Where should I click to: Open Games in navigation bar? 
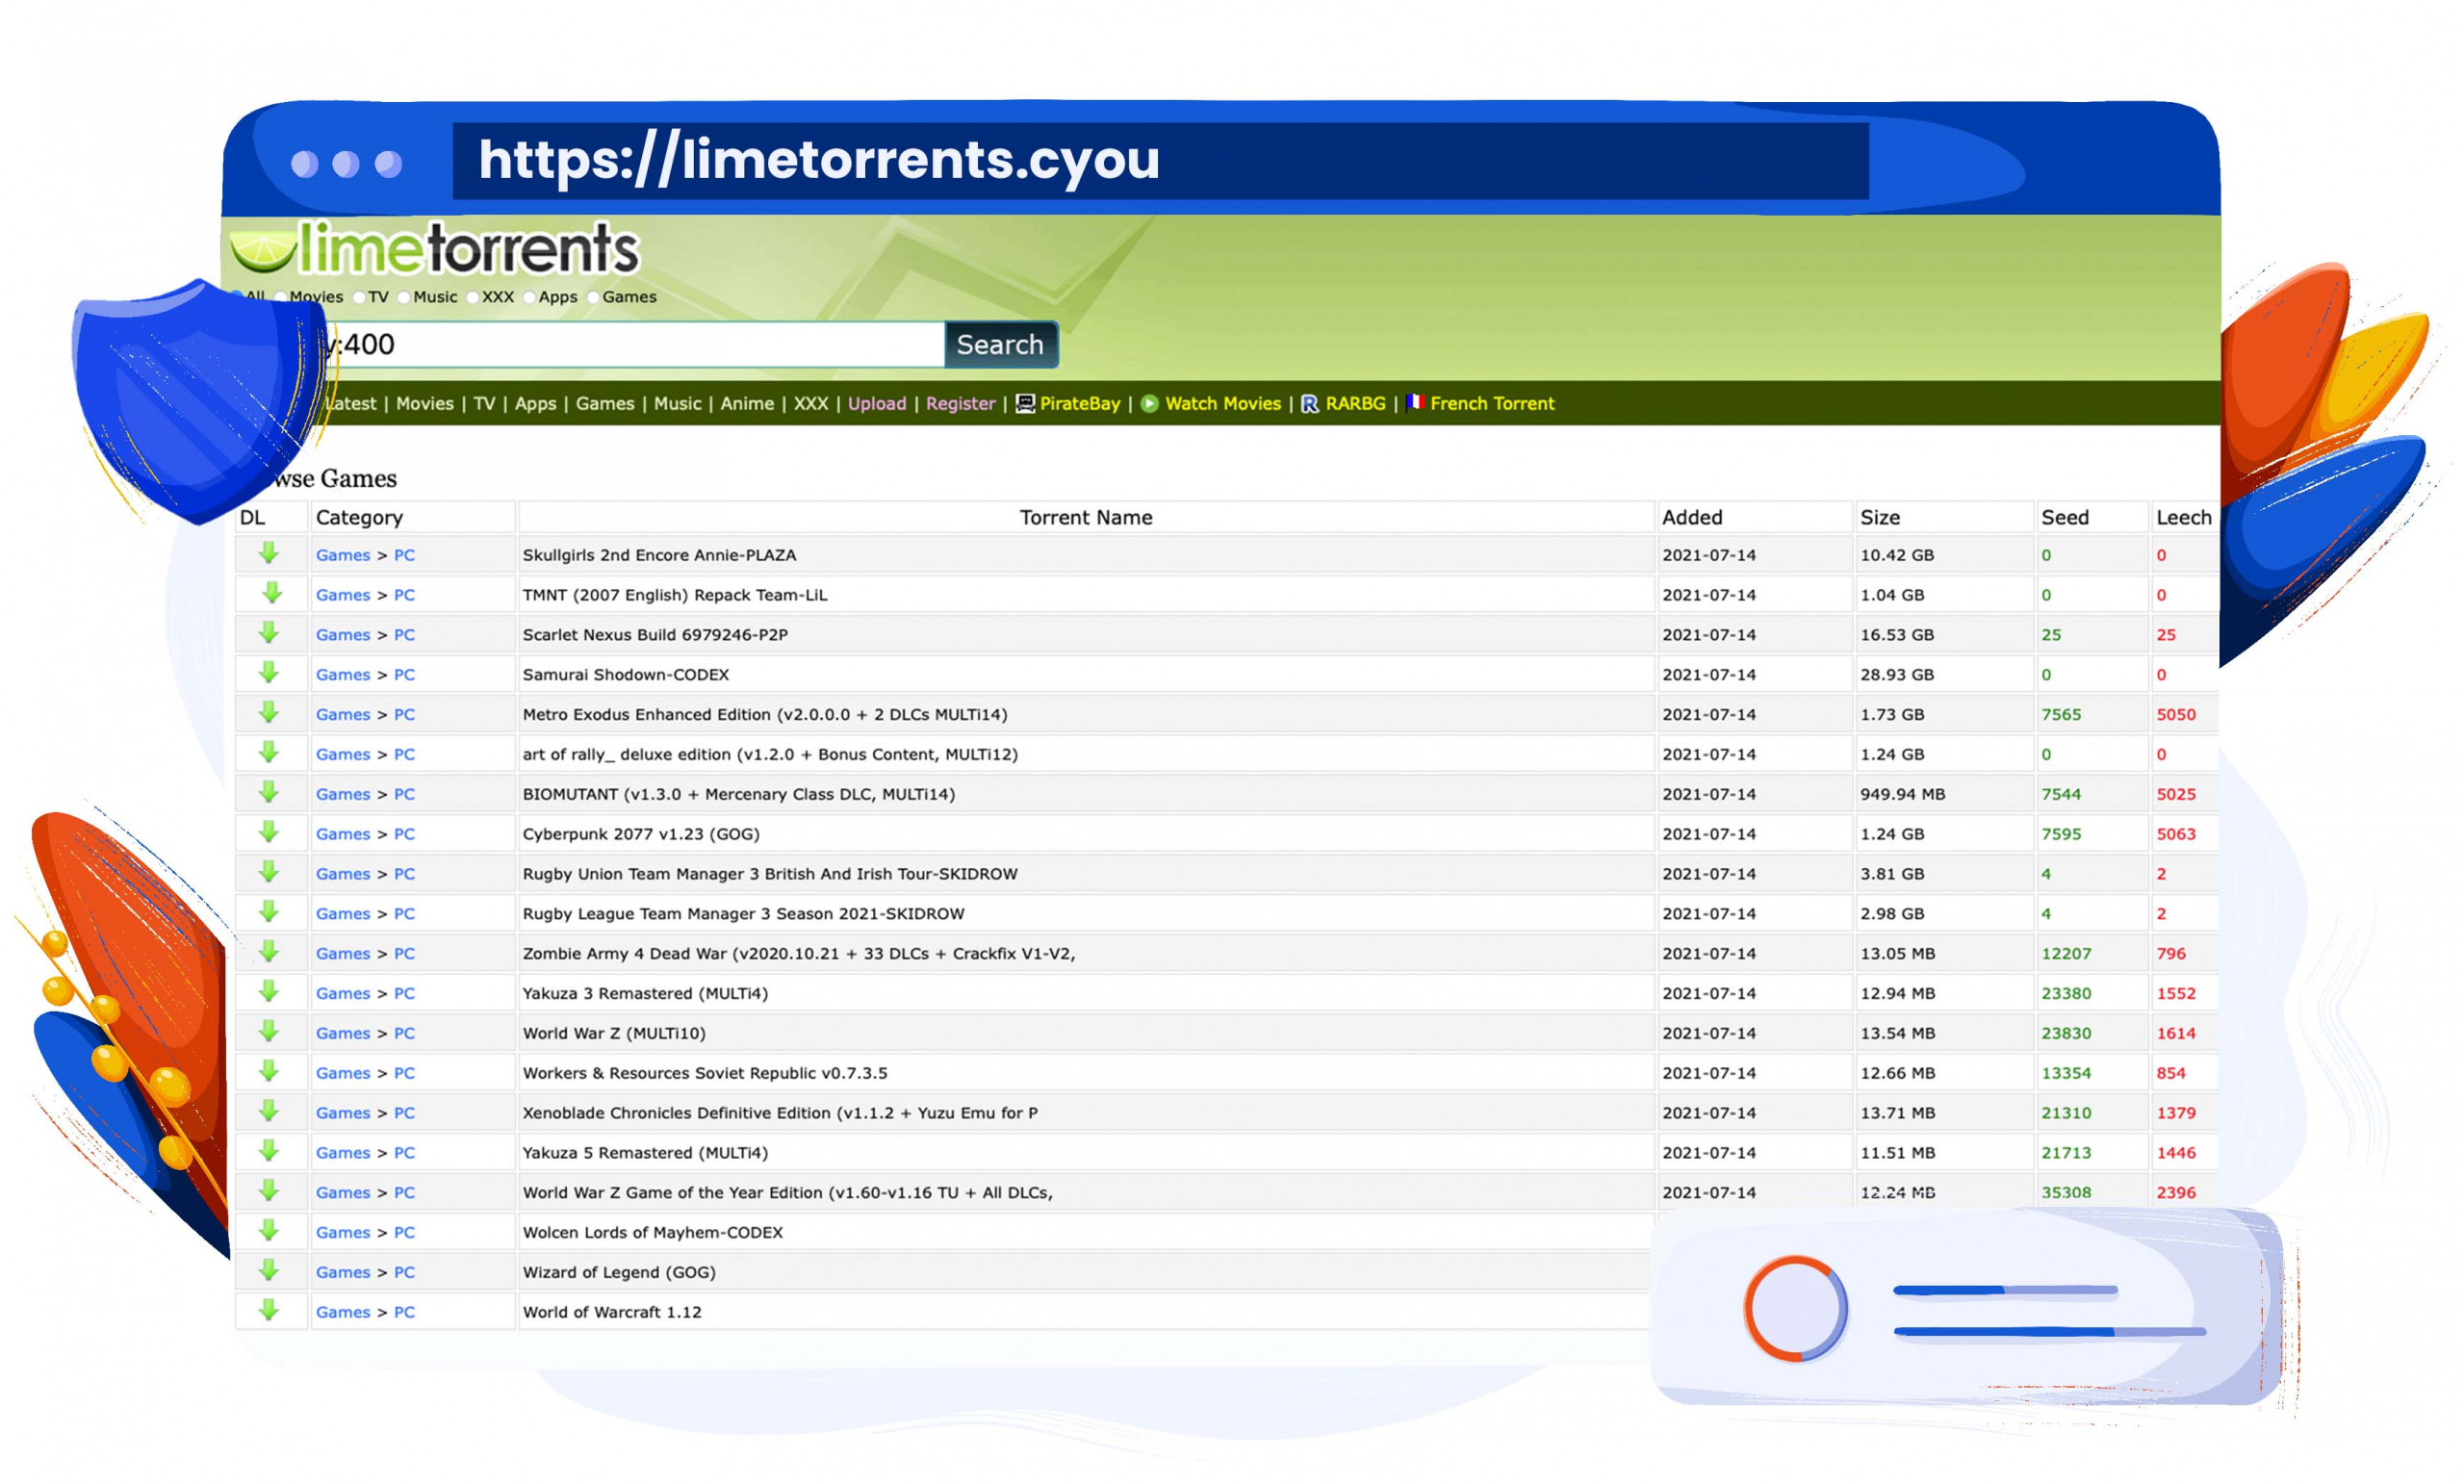605,403
